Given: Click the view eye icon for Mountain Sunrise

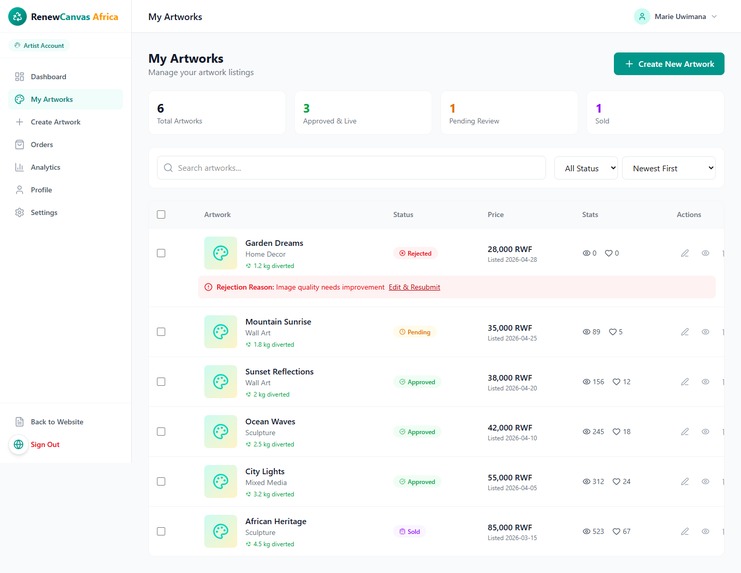Looking at the screenshot, I should pos(705,332).
